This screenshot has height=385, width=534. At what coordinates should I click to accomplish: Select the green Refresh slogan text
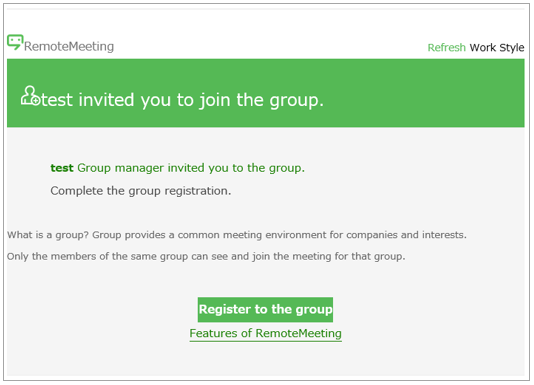click(446, 47)
